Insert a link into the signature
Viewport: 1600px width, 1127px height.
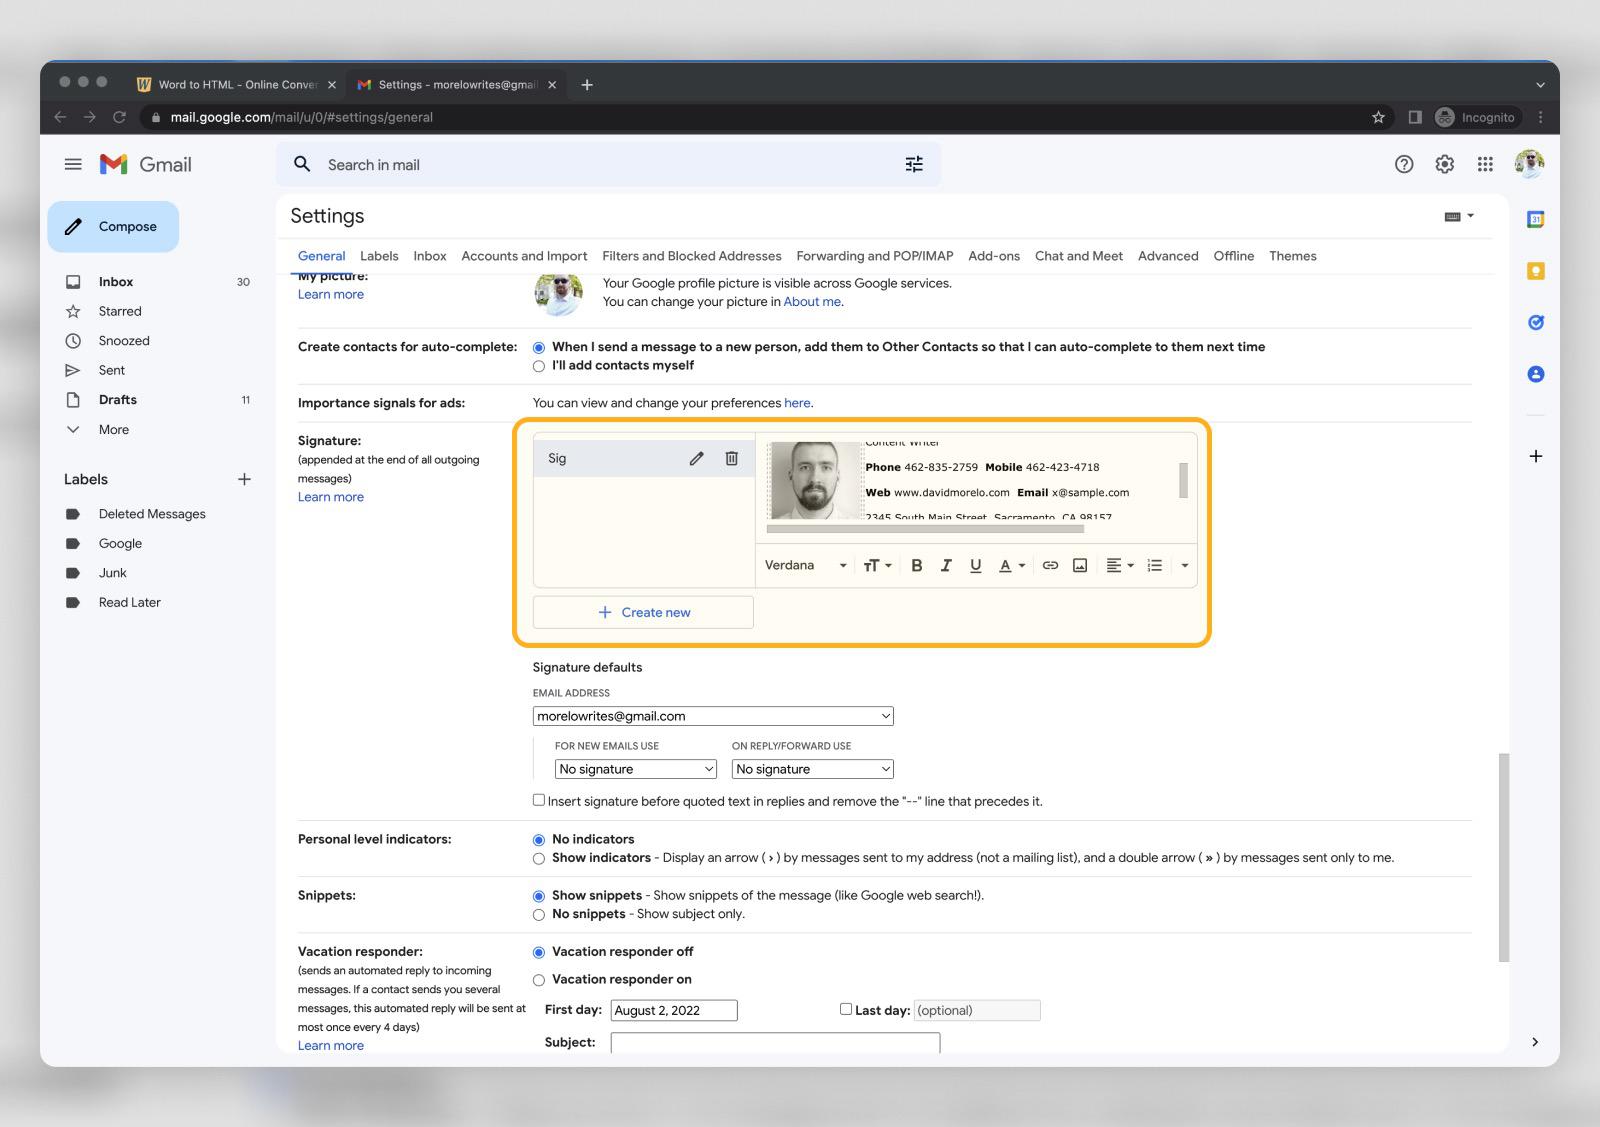pyautogui.click(x=1049, y=565)
